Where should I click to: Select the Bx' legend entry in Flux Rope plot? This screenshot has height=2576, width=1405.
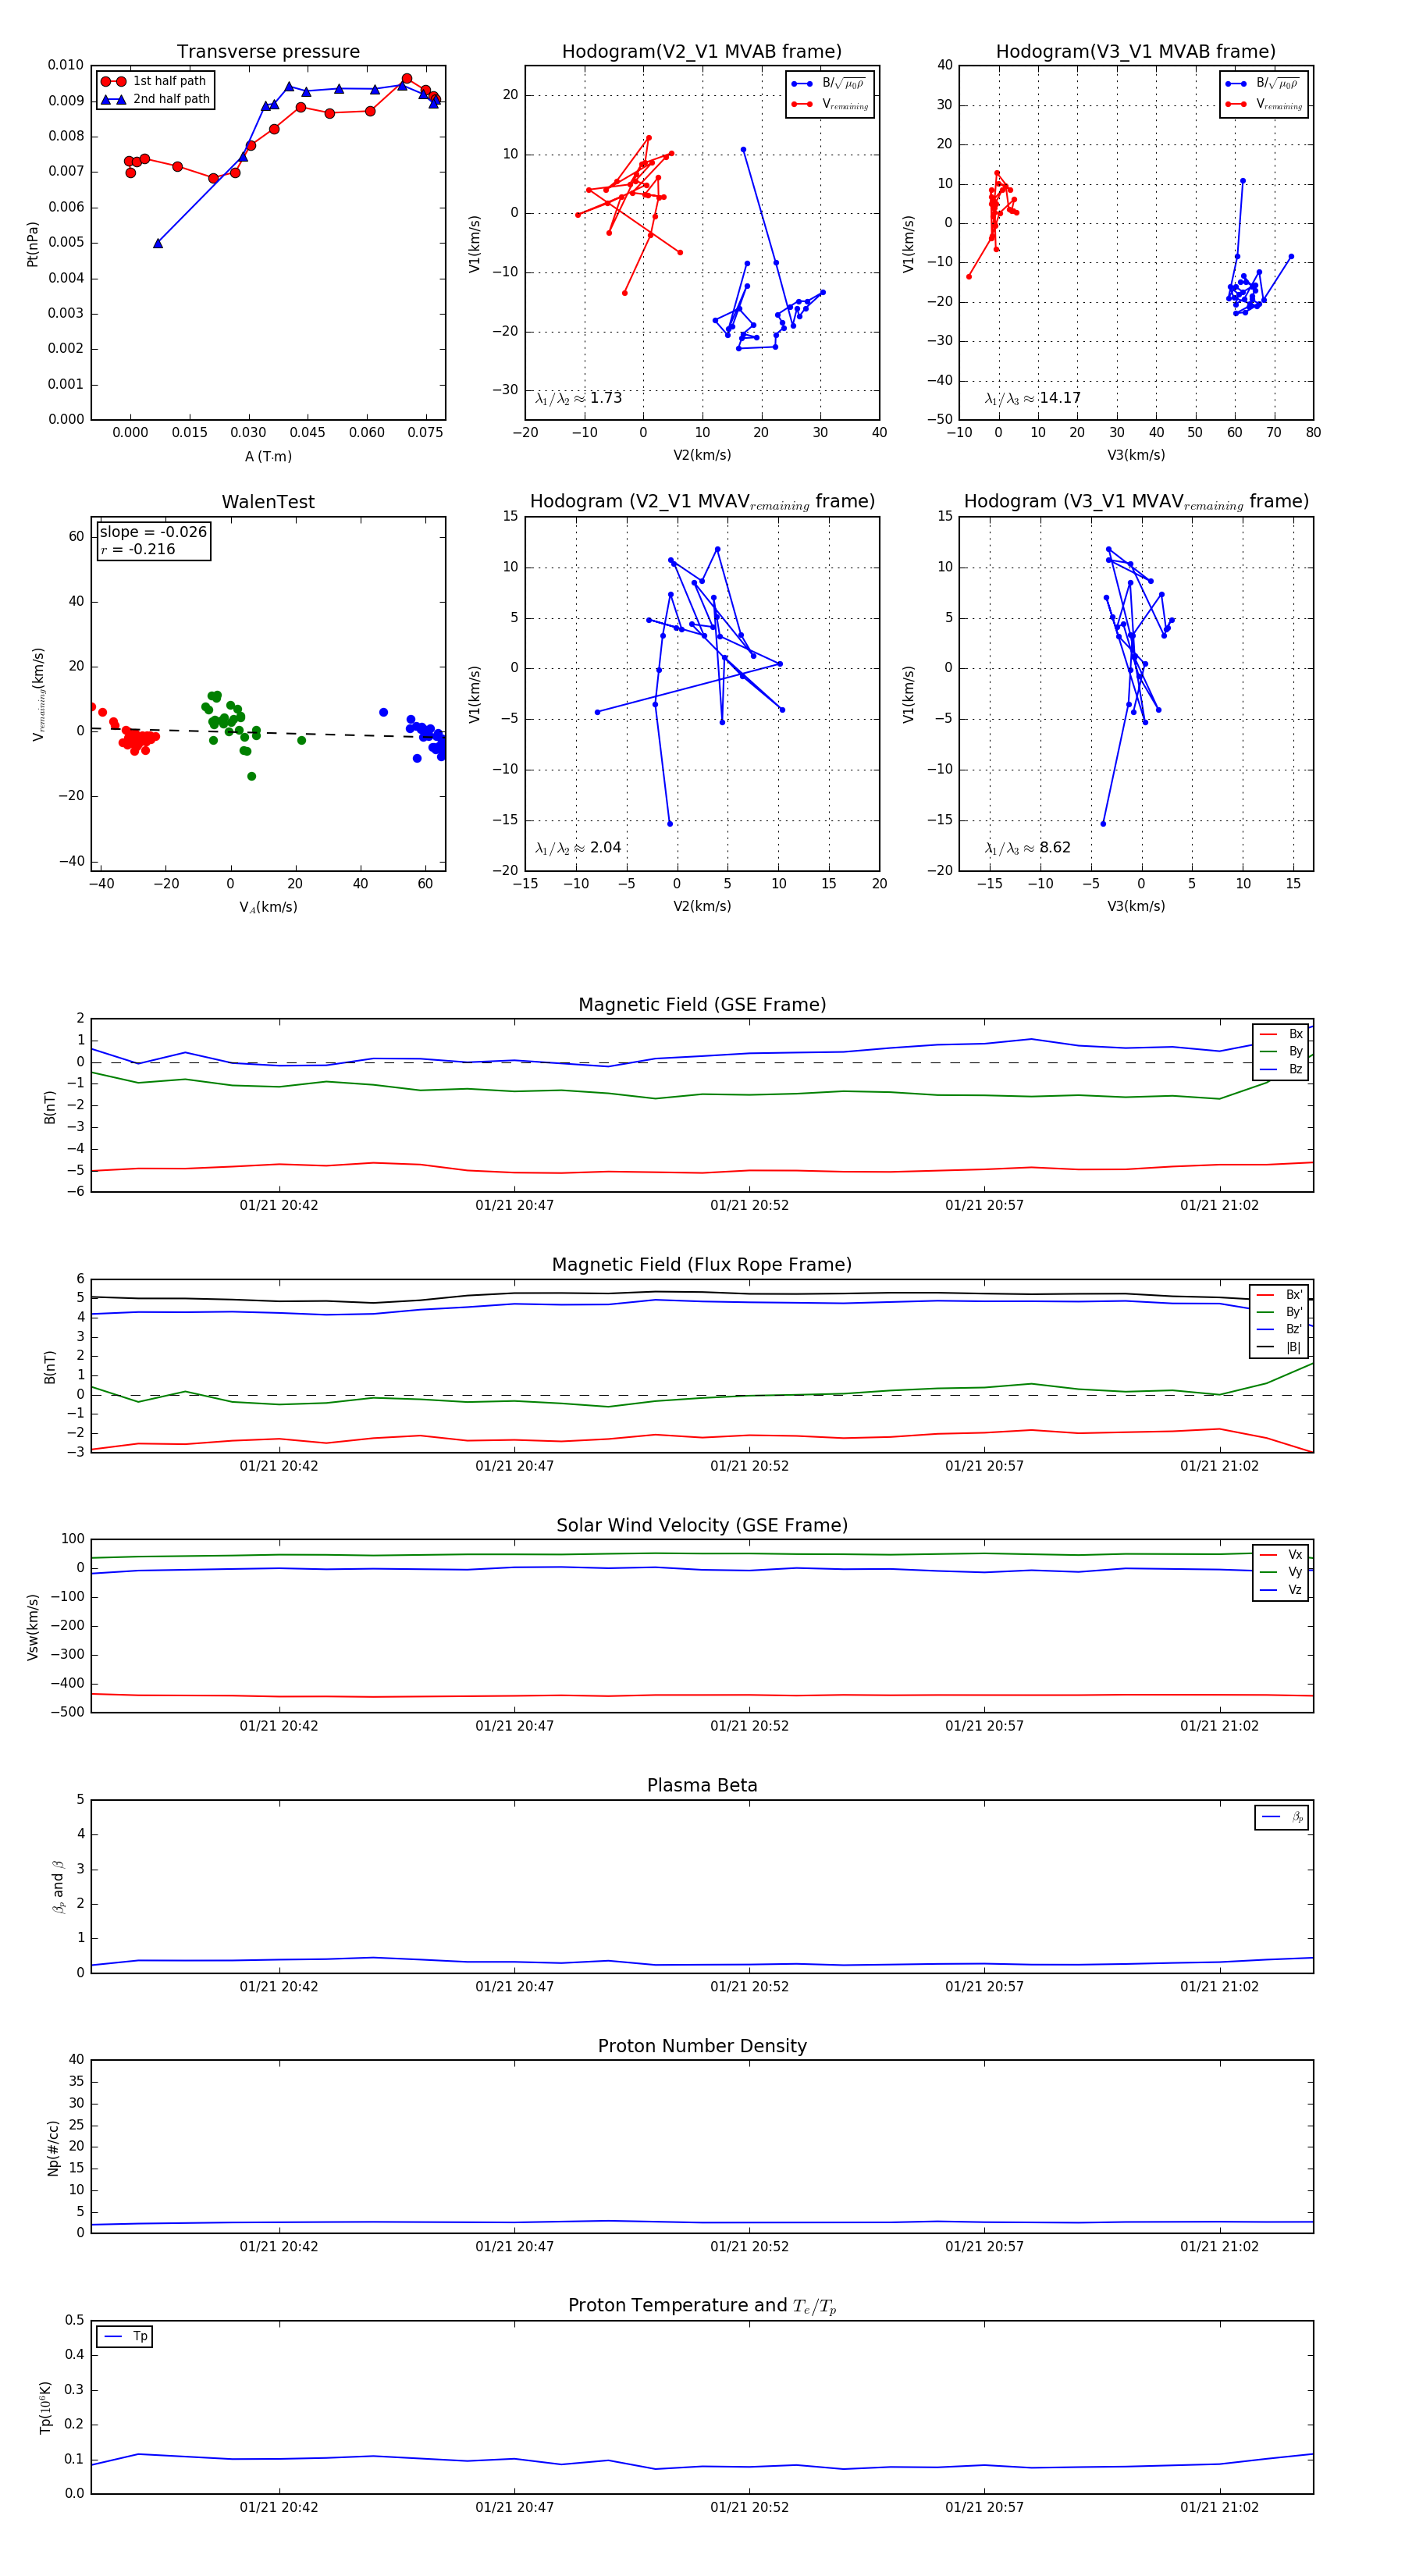pyautogui.click(x=1279, y=1294)
